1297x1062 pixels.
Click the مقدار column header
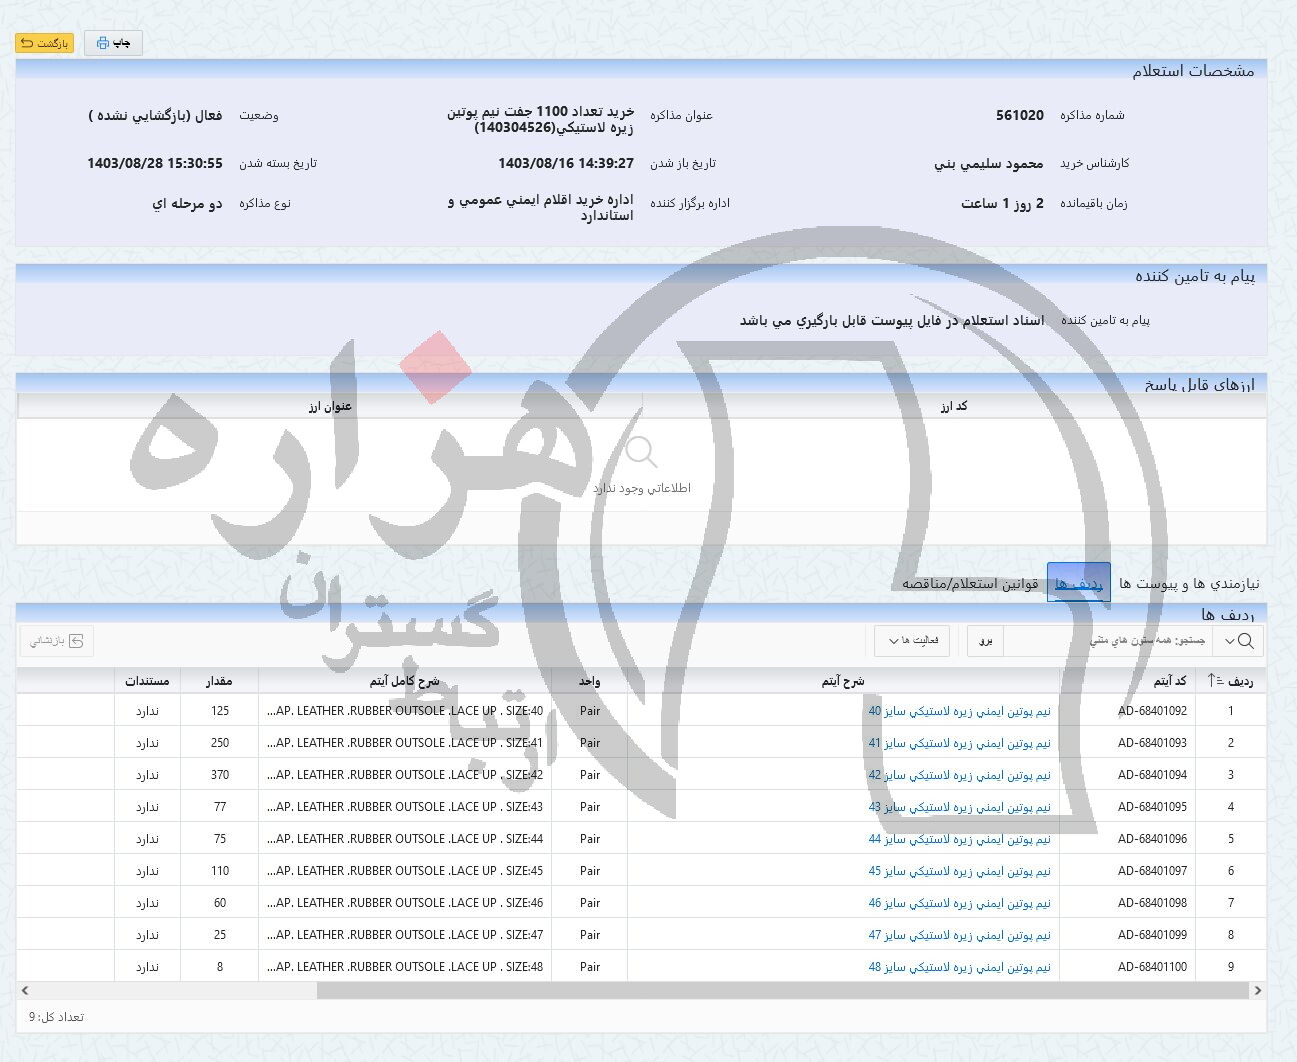point(218,681)
